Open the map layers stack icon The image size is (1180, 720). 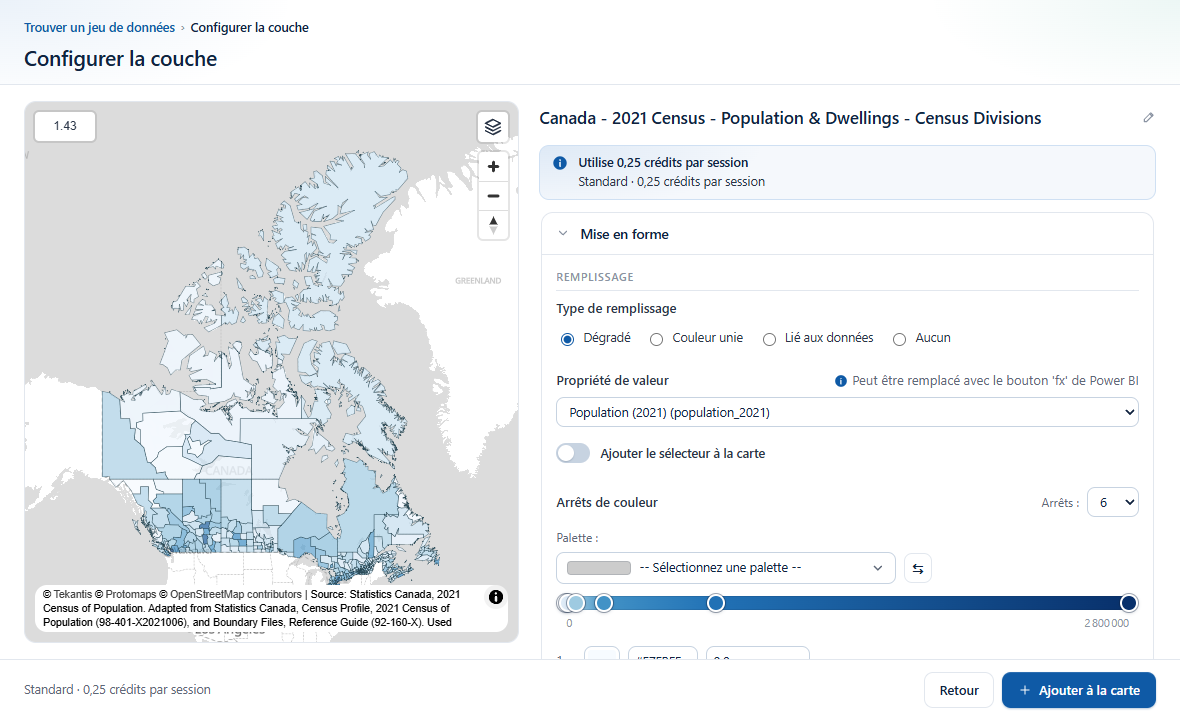point(493,126)
